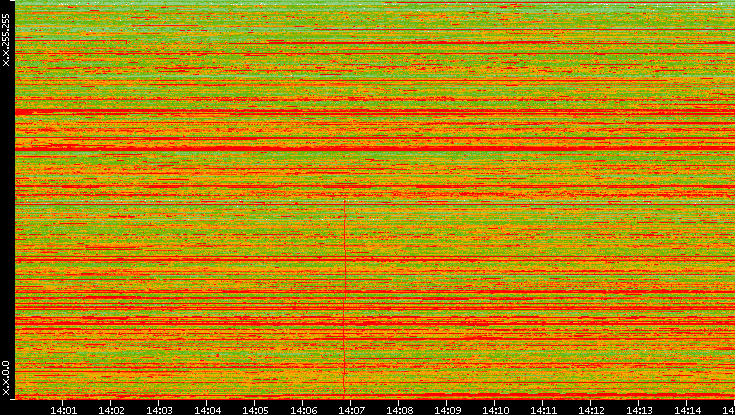Click the 14:04 time axis label
This screenshot has width=735, height=415.
coord(207,410)
